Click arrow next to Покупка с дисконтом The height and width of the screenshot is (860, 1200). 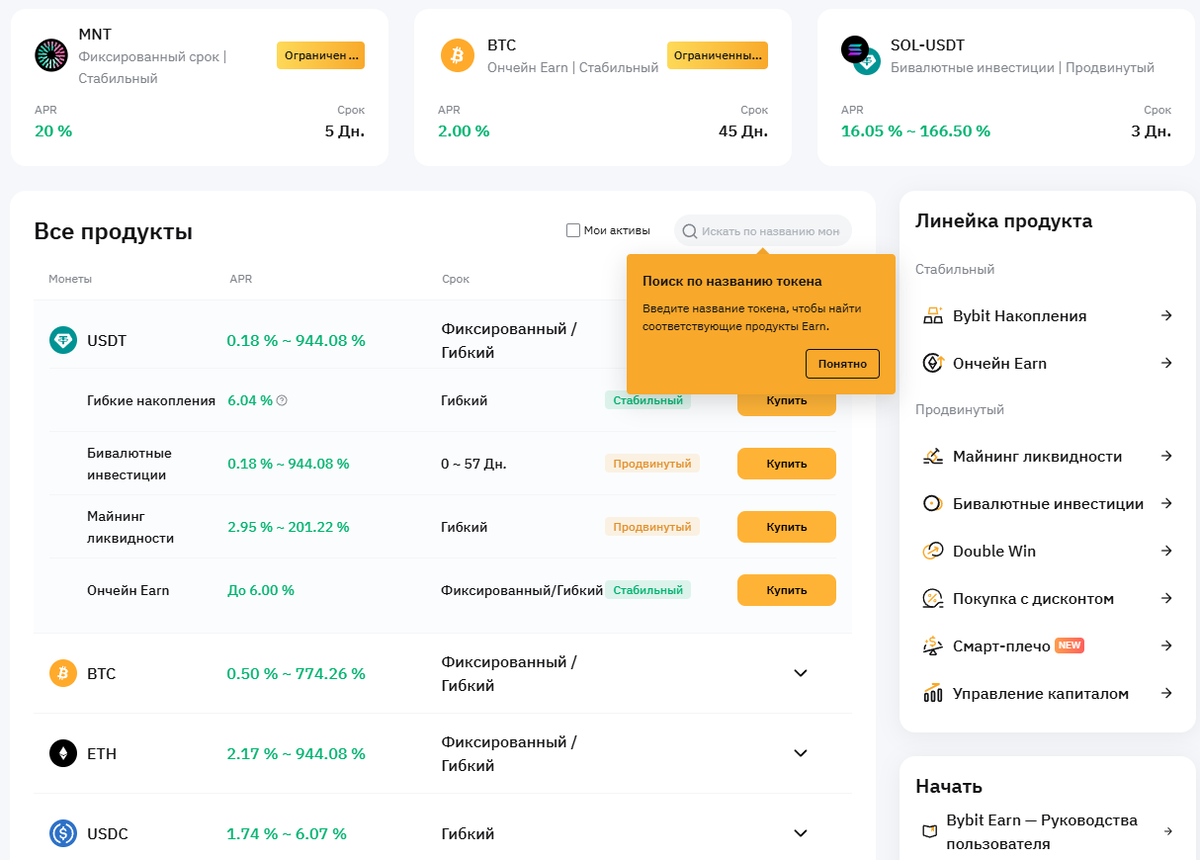pyautogui.click(x=1166, y=599)
